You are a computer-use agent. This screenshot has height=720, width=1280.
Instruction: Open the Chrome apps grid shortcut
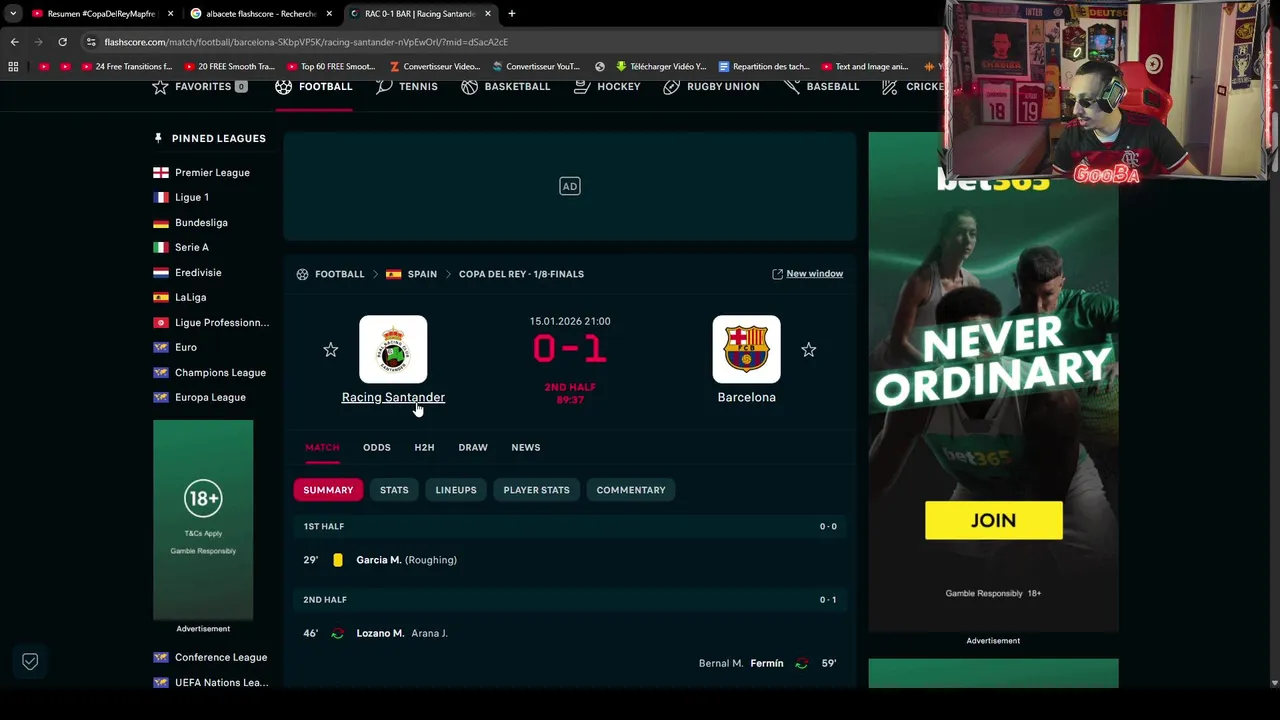click(x=13, y=67)
